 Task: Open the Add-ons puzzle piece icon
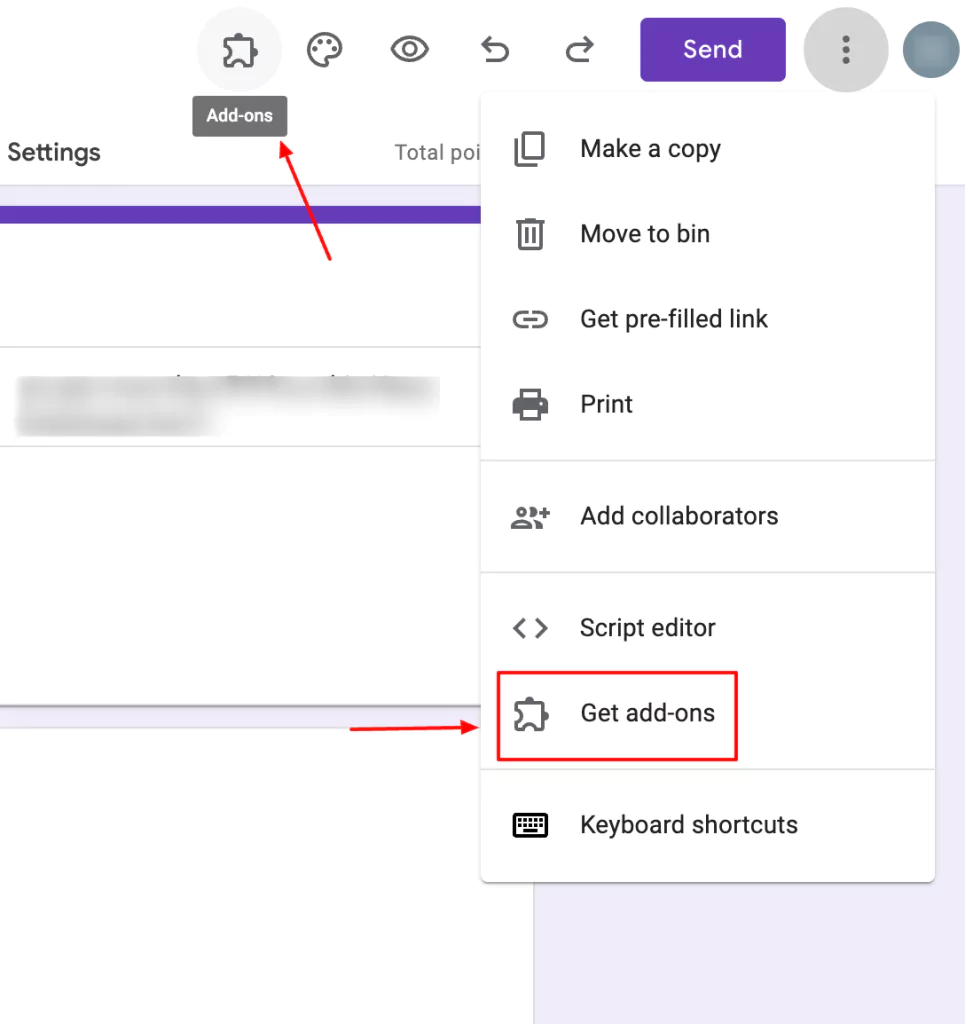coord(239,49)
